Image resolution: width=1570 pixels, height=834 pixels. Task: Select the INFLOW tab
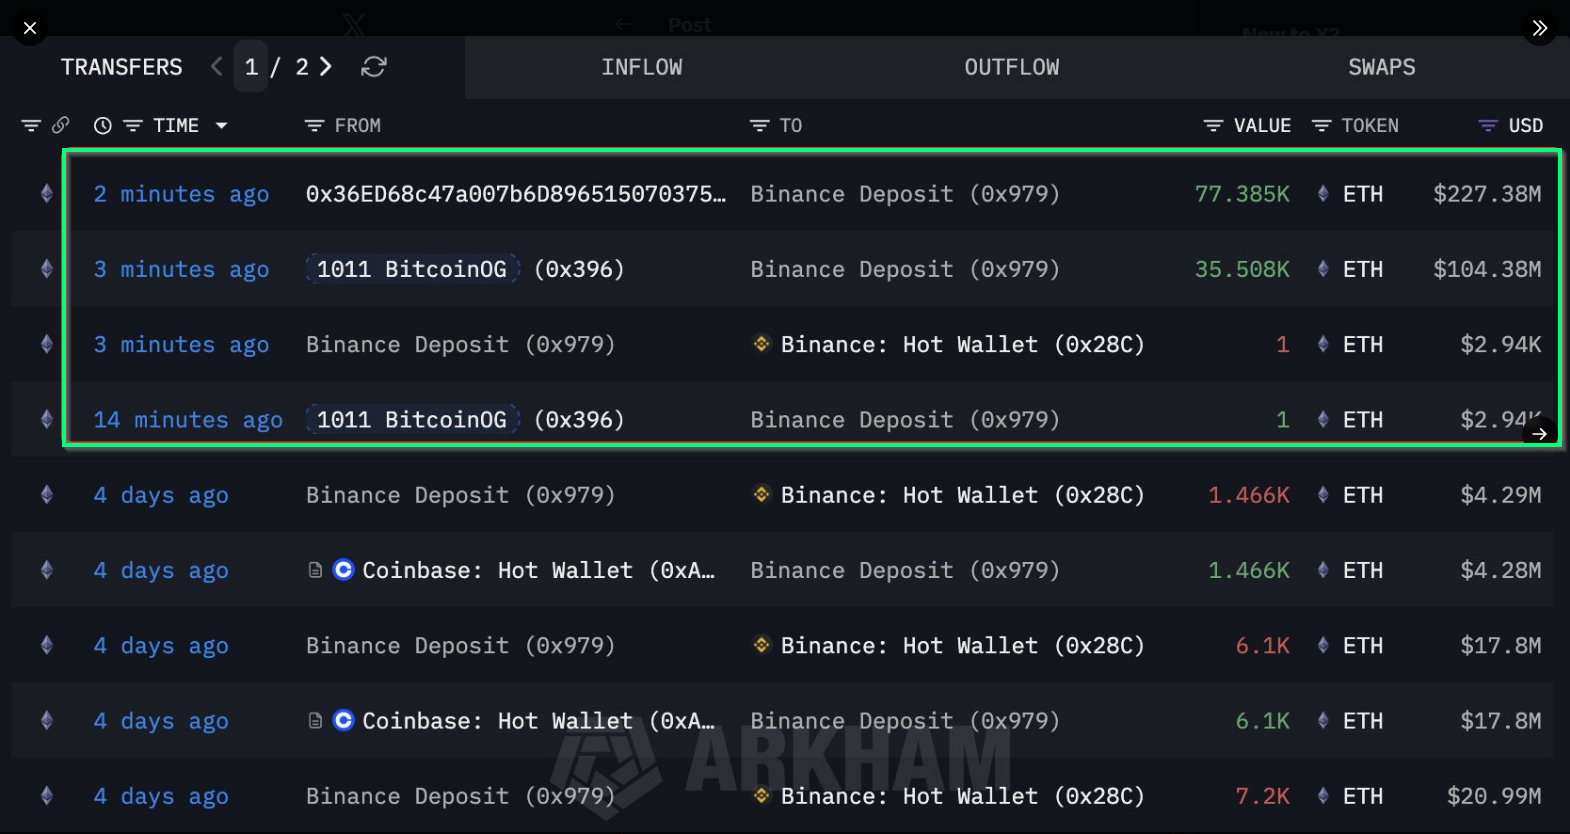coord(642,66)
